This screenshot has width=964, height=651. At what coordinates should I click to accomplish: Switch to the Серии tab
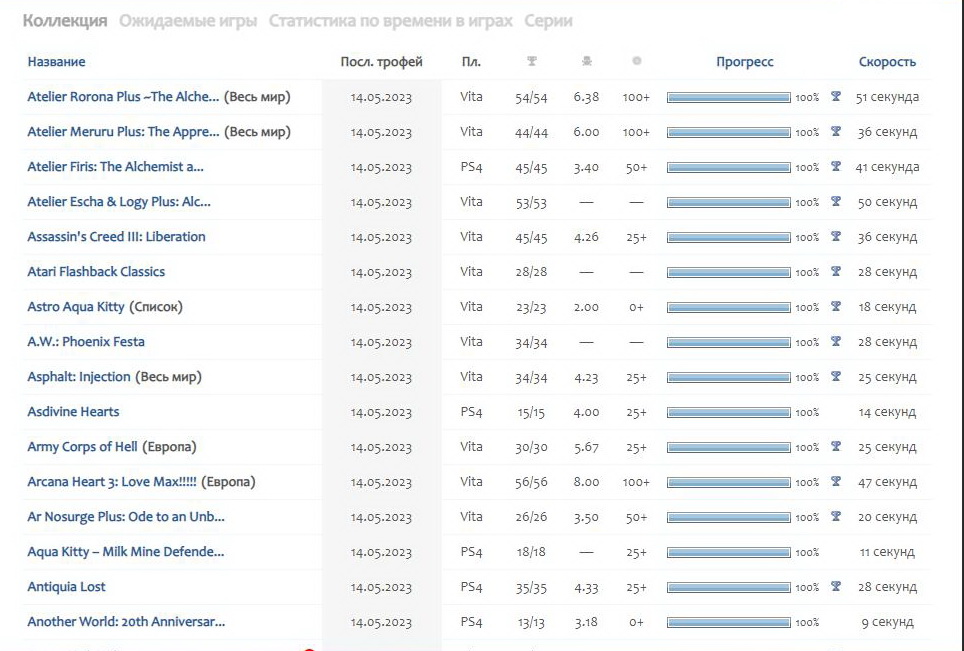548,21
